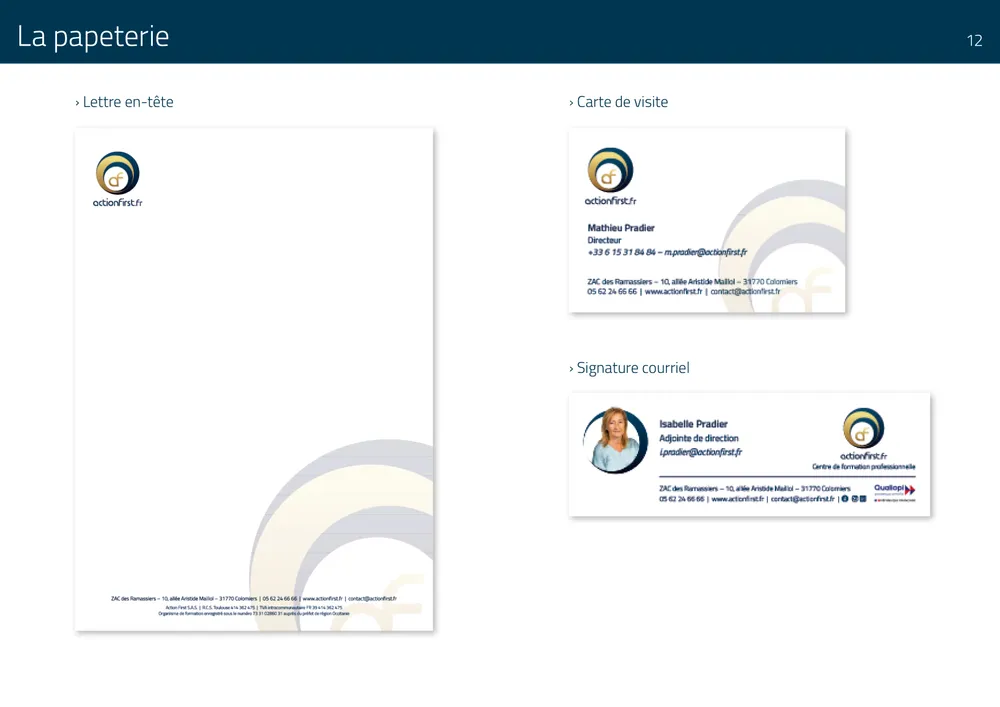The height and width of the screenshot is (707, 1000).
Task: Click the 'Directeur' job title
Action: pyautogui.click(x=604, y=240)
